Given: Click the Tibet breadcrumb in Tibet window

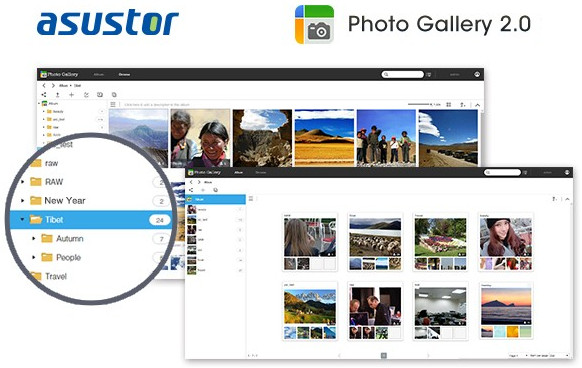Looking at the screenshot, I should [x=77, y=85].
